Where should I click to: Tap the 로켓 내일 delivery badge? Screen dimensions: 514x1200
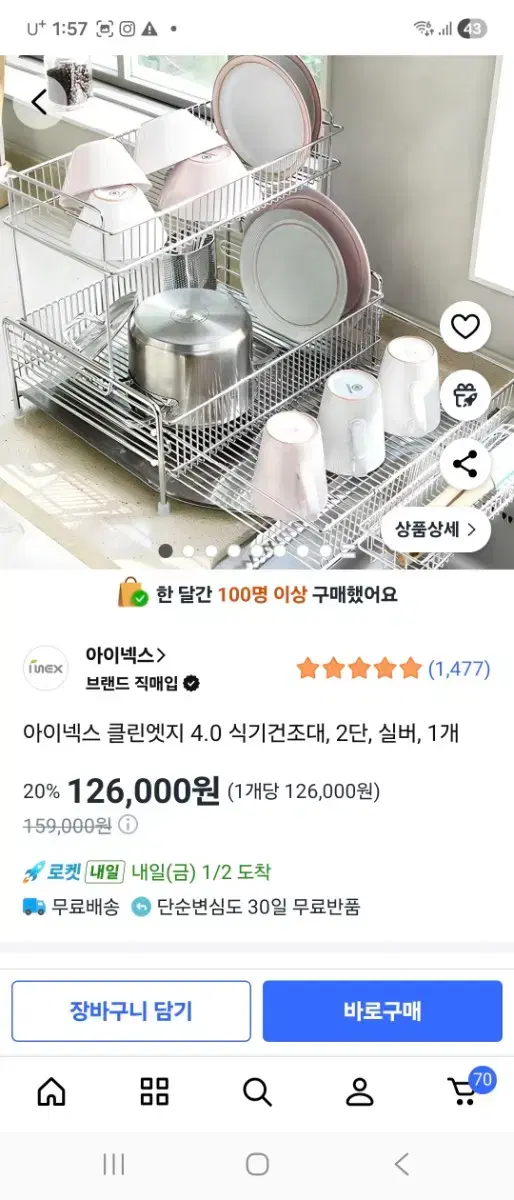(74, 872)
